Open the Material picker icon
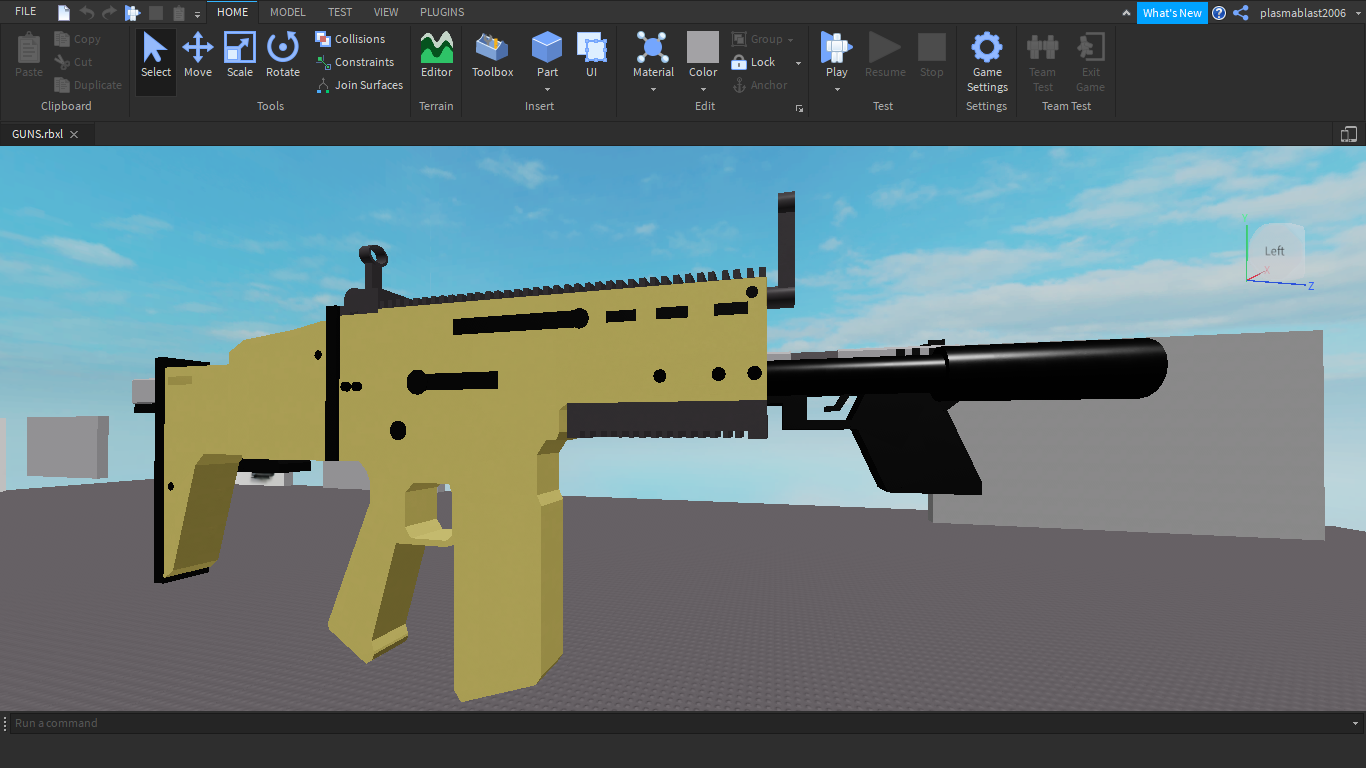Viewport: 1366px width, 768px height. [653, 47]
